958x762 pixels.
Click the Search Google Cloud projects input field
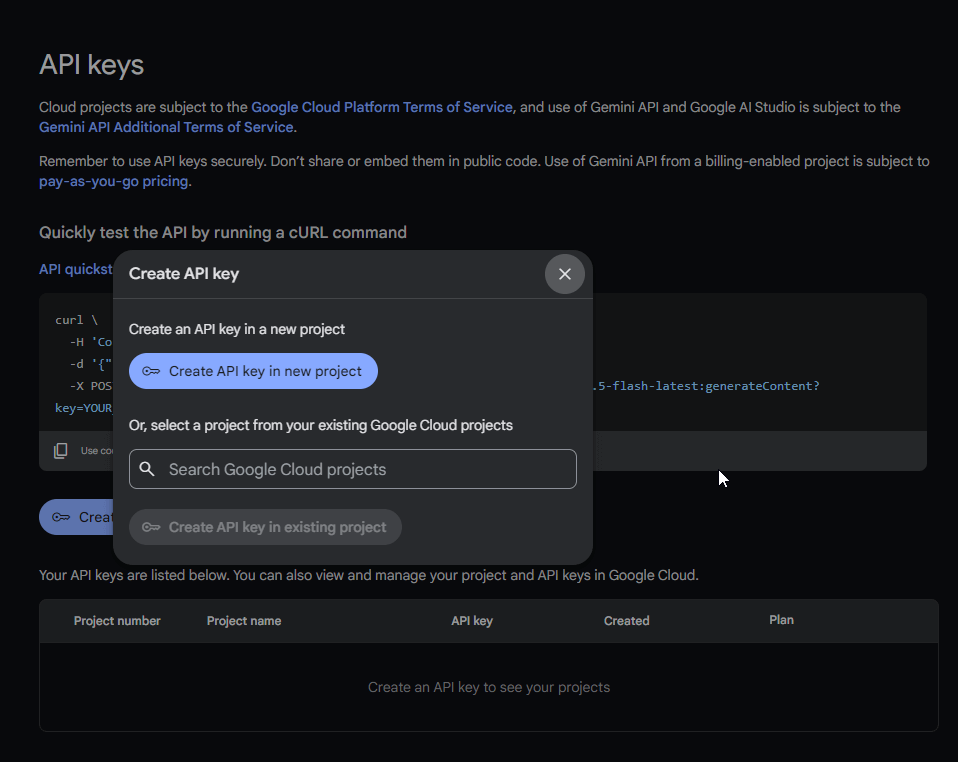tap(352, 468)
